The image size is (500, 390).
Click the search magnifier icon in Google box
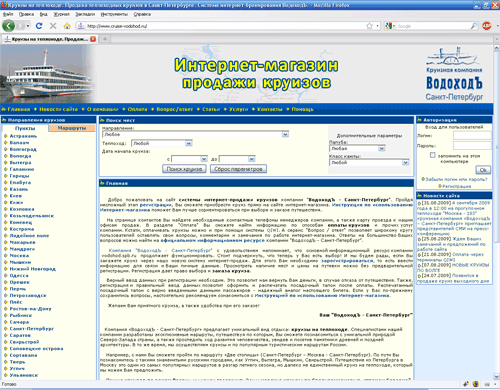point(473,26)
